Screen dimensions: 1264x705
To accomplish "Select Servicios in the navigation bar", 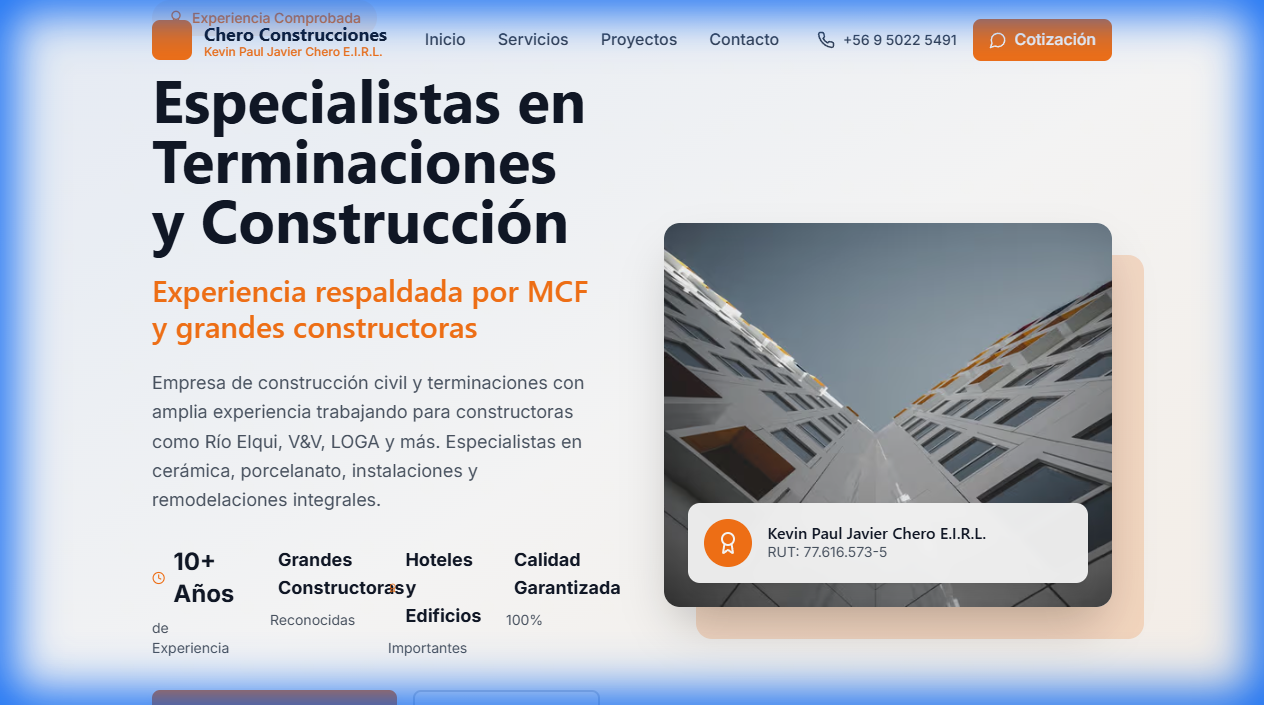I will point(532,40).
